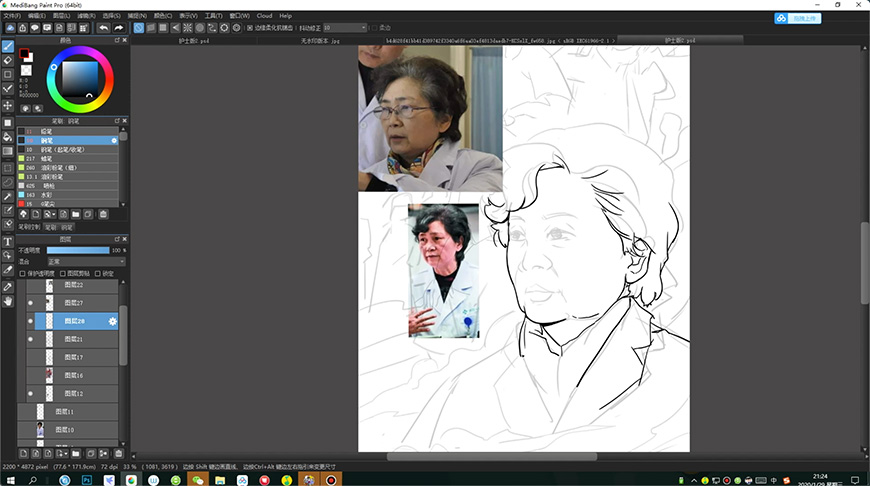Image resolution: width=870 pixels, height=486 pixels.
Task: Enable circle snap guide icon
Action: tap(200, 28)
